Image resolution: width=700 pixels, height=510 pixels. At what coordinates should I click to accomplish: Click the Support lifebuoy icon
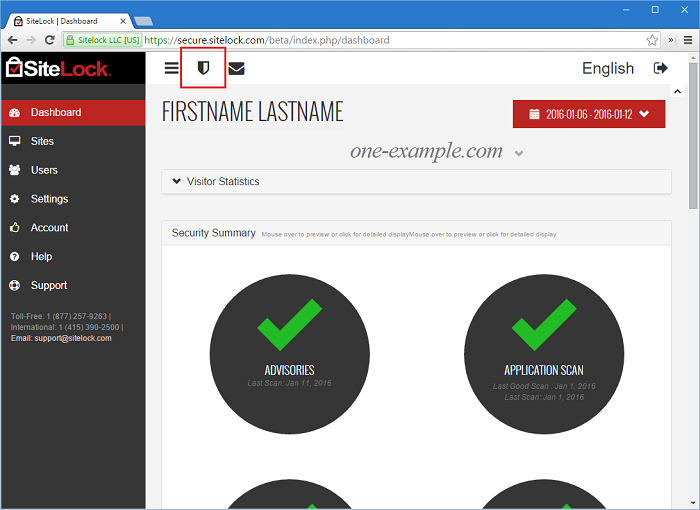tap(15, 285)
